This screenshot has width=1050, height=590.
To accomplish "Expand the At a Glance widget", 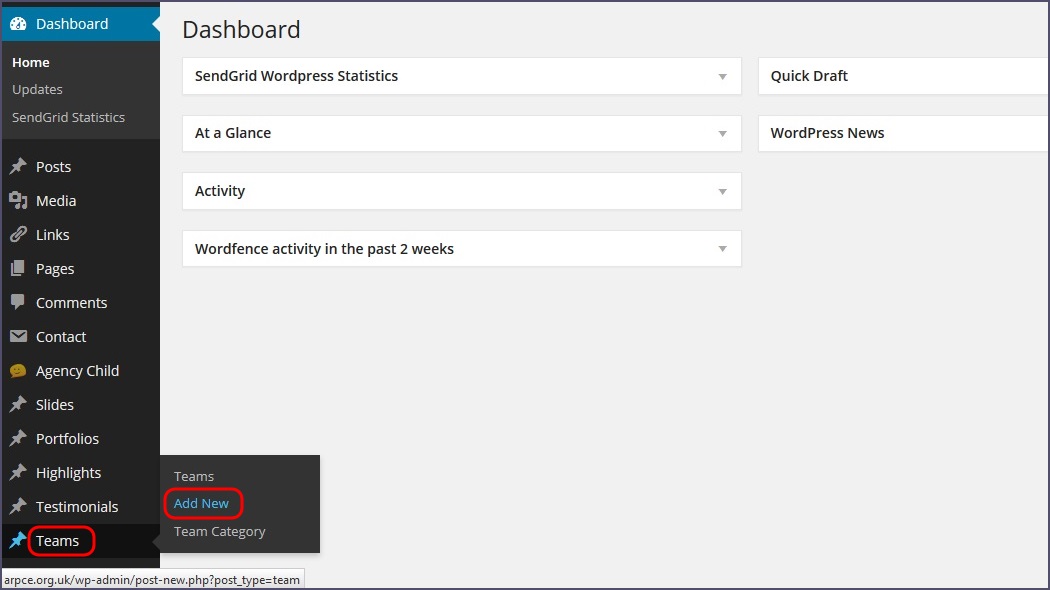I will point(722,134).
